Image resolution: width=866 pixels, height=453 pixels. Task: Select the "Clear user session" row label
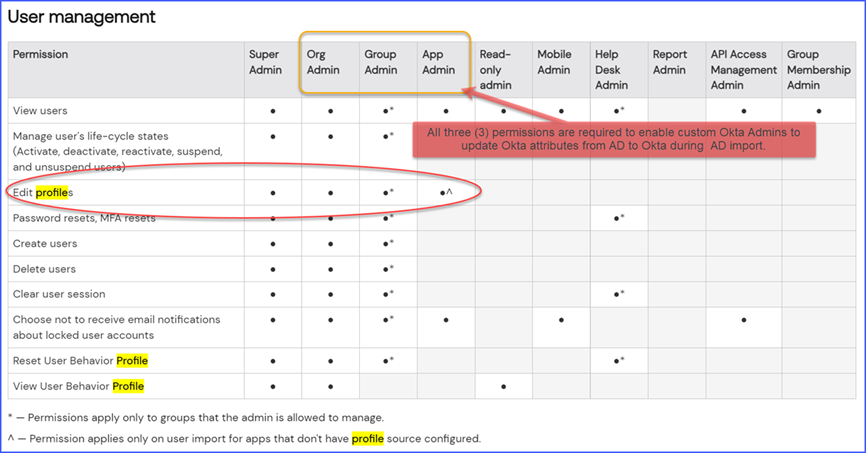click(x=59, y=294)
